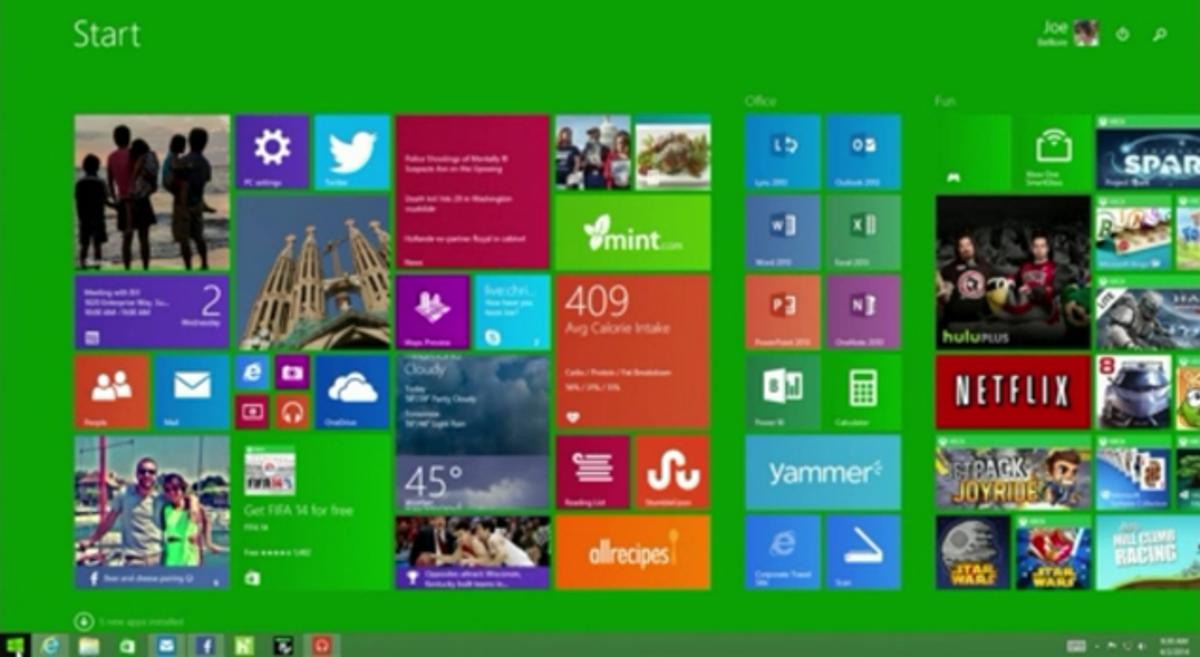
Task: Open the Corporate Travel Internet Explorer tile
Action: tap(782, 552)
